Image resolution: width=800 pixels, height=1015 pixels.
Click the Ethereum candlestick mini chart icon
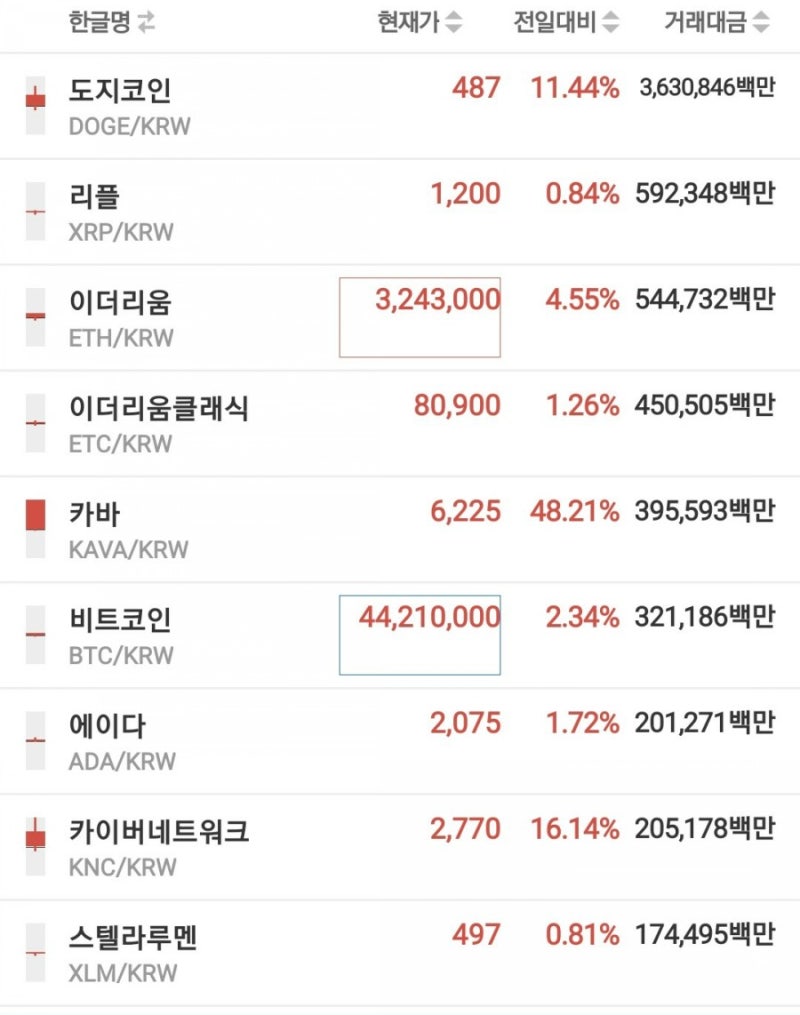(36, 317)
